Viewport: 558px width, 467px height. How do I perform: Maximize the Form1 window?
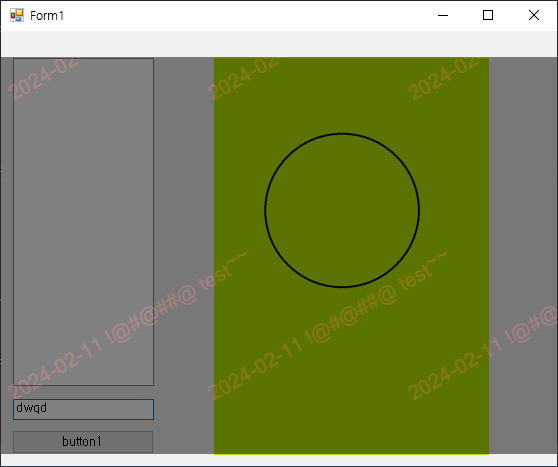pyautogui.click(x=488, y=15)
